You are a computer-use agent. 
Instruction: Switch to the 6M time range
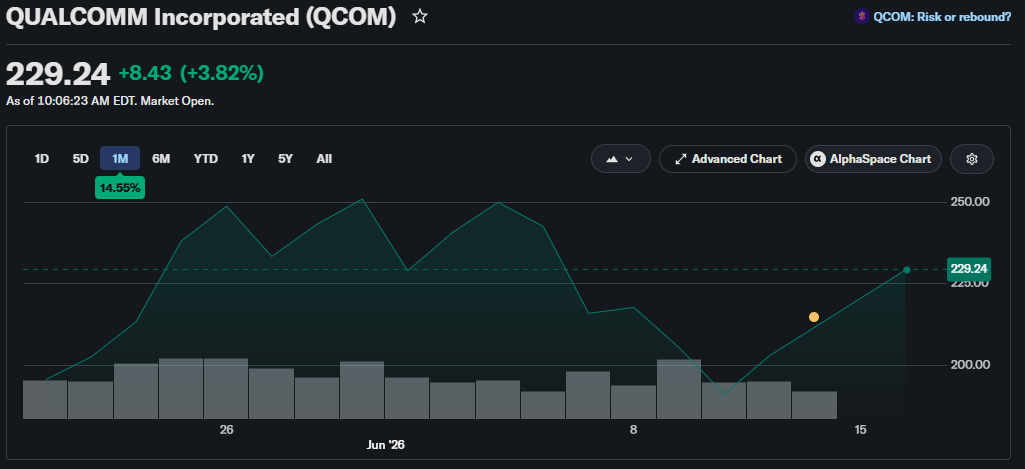click(x=161, y=159)
